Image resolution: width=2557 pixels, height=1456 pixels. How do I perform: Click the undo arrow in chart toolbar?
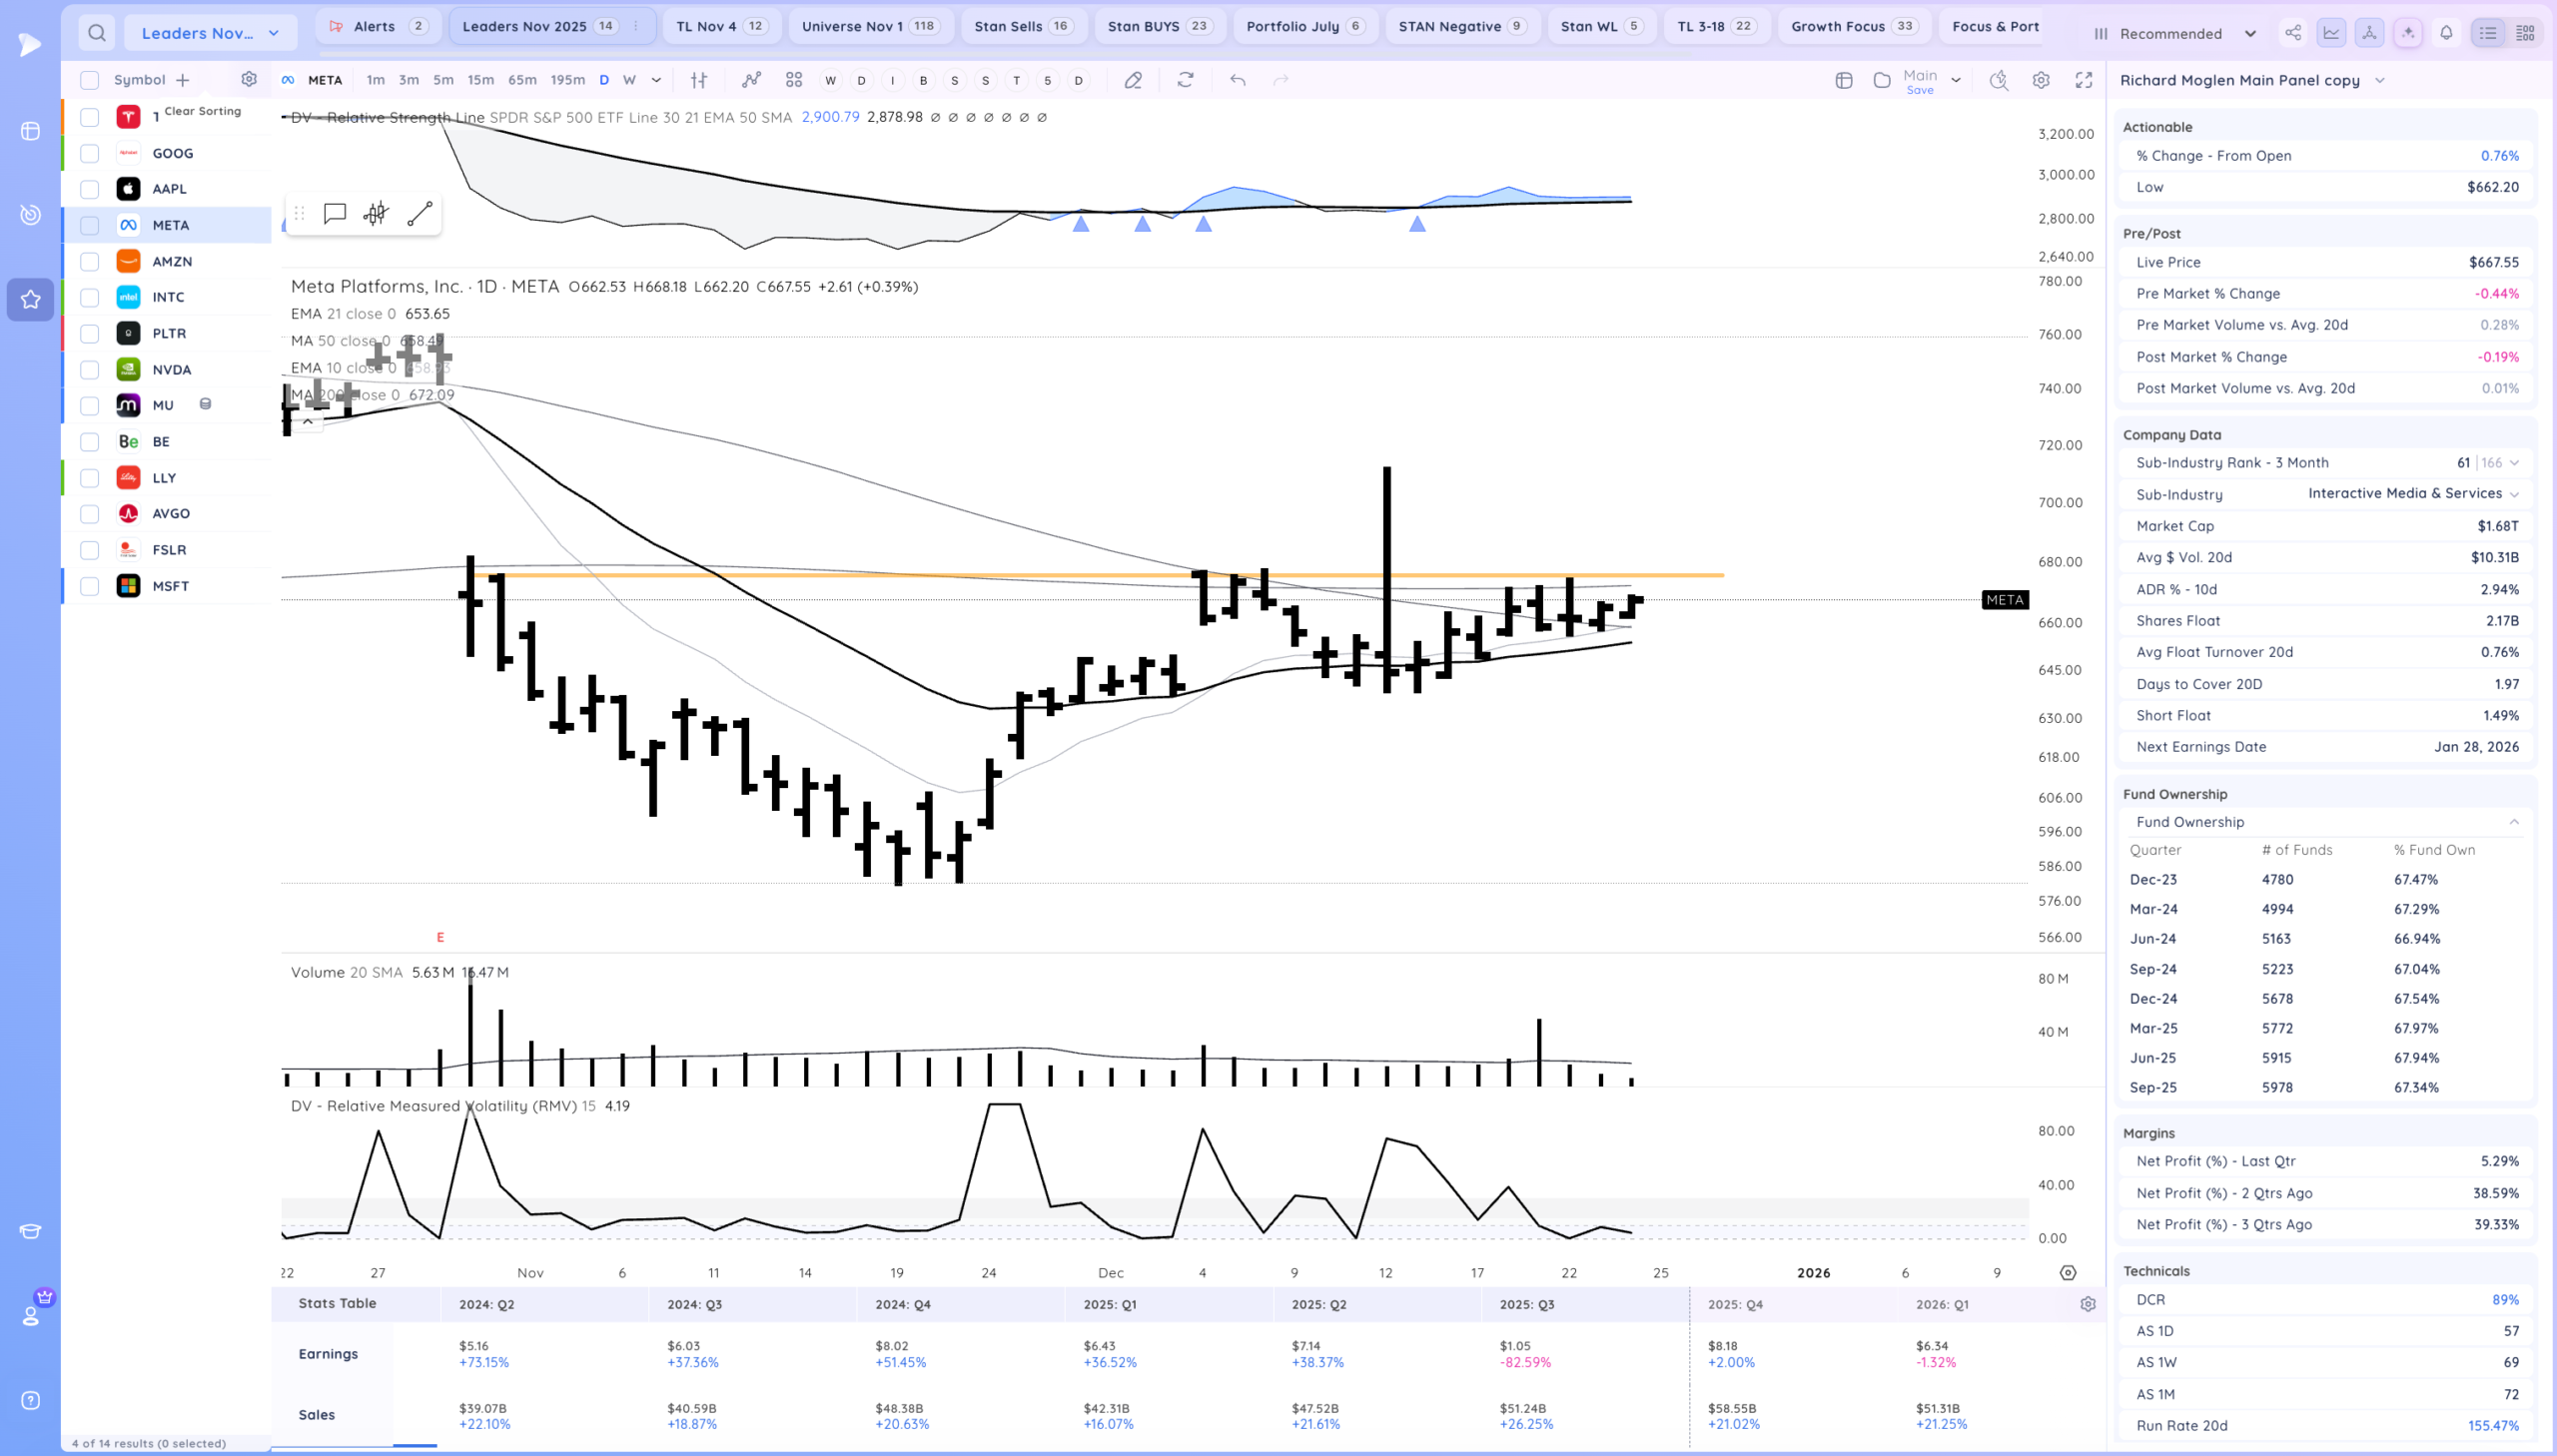click(1237, 80)
